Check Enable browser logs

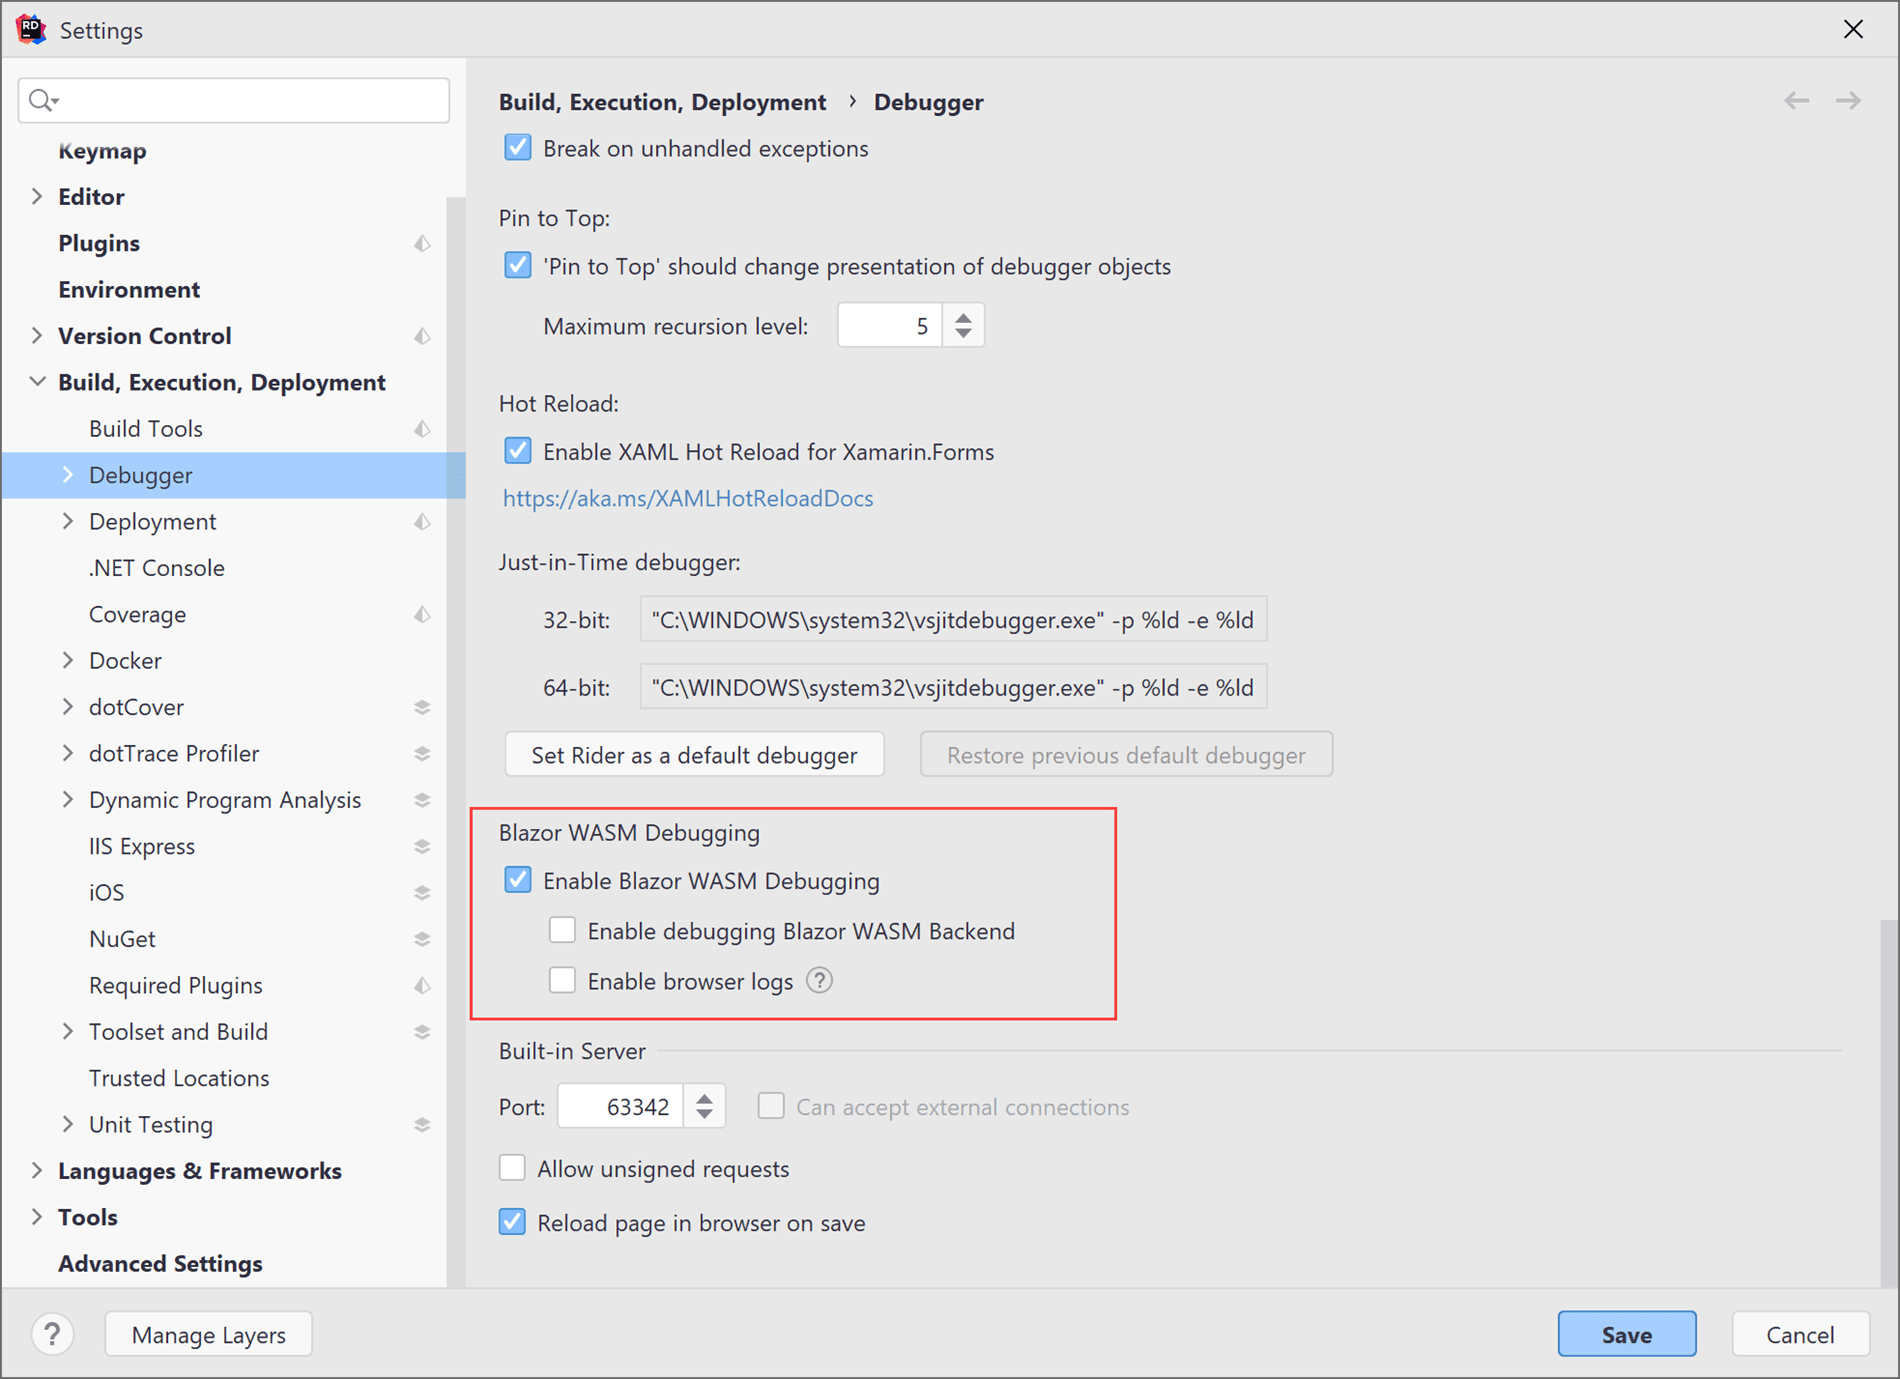562,980
